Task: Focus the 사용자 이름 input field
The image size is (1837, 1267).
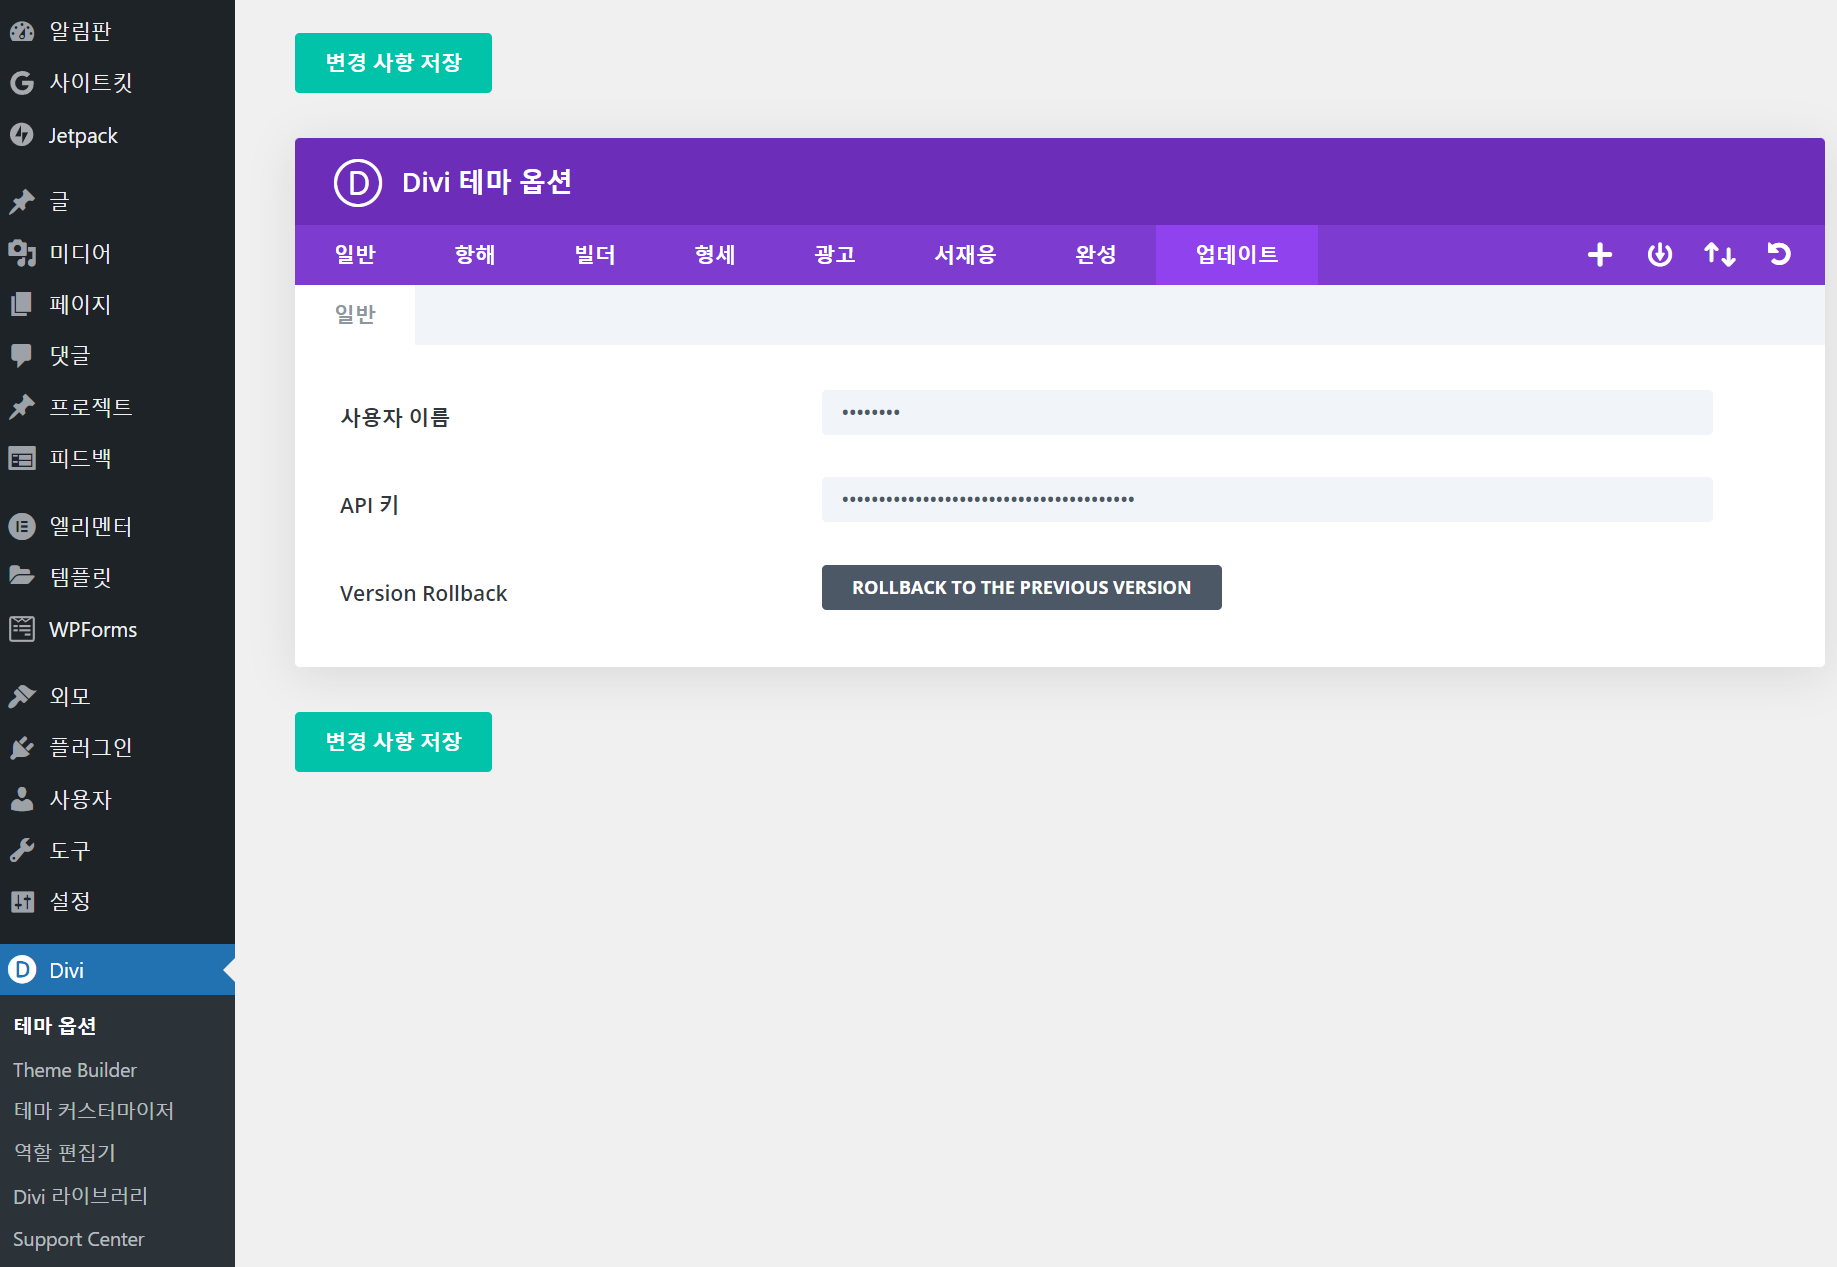Action: 1267,413
